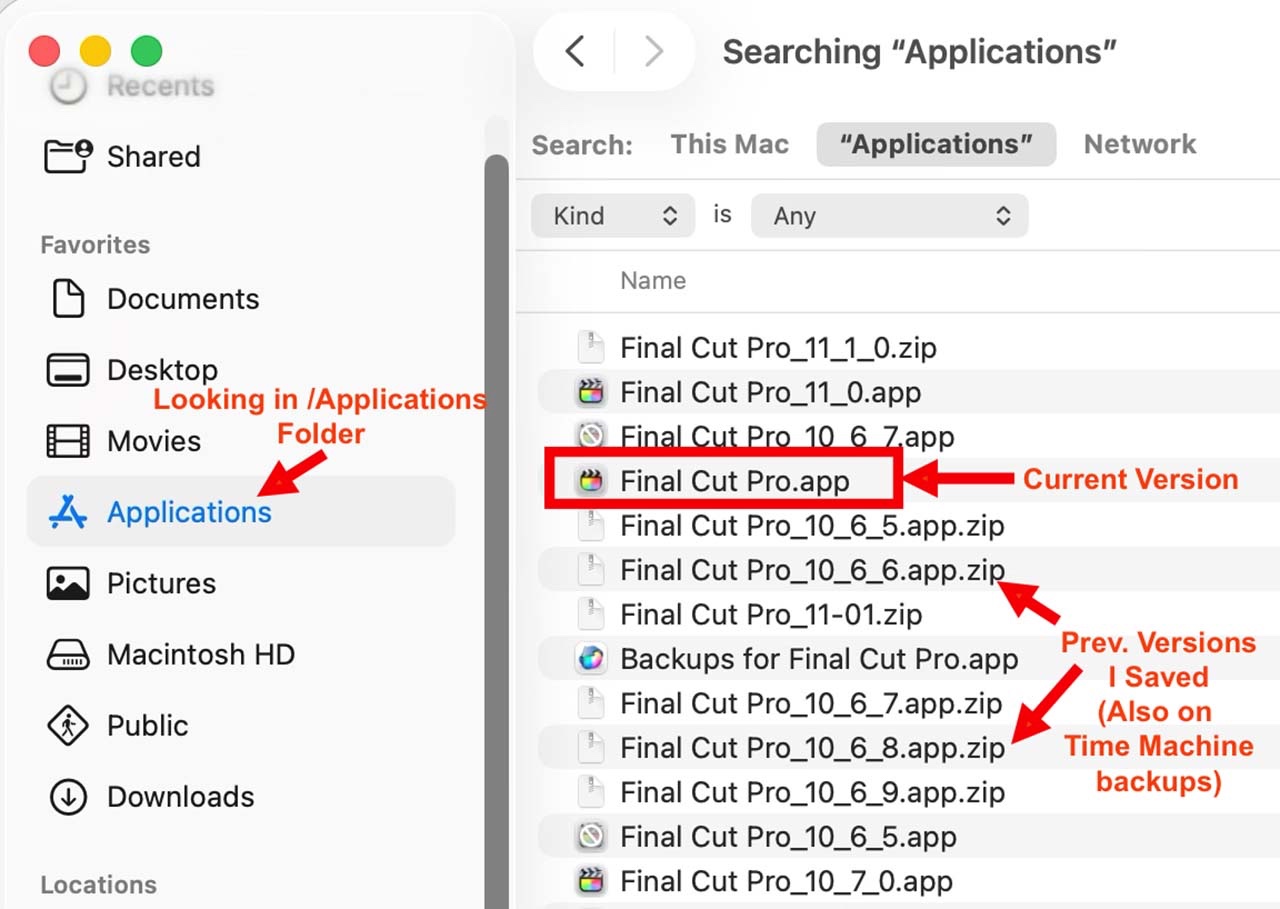This screenshot has width=1280, height=909.
Task: Click the prohibited icon of Final Cut Pro_10_6_7.app
Action: [591, 436]
